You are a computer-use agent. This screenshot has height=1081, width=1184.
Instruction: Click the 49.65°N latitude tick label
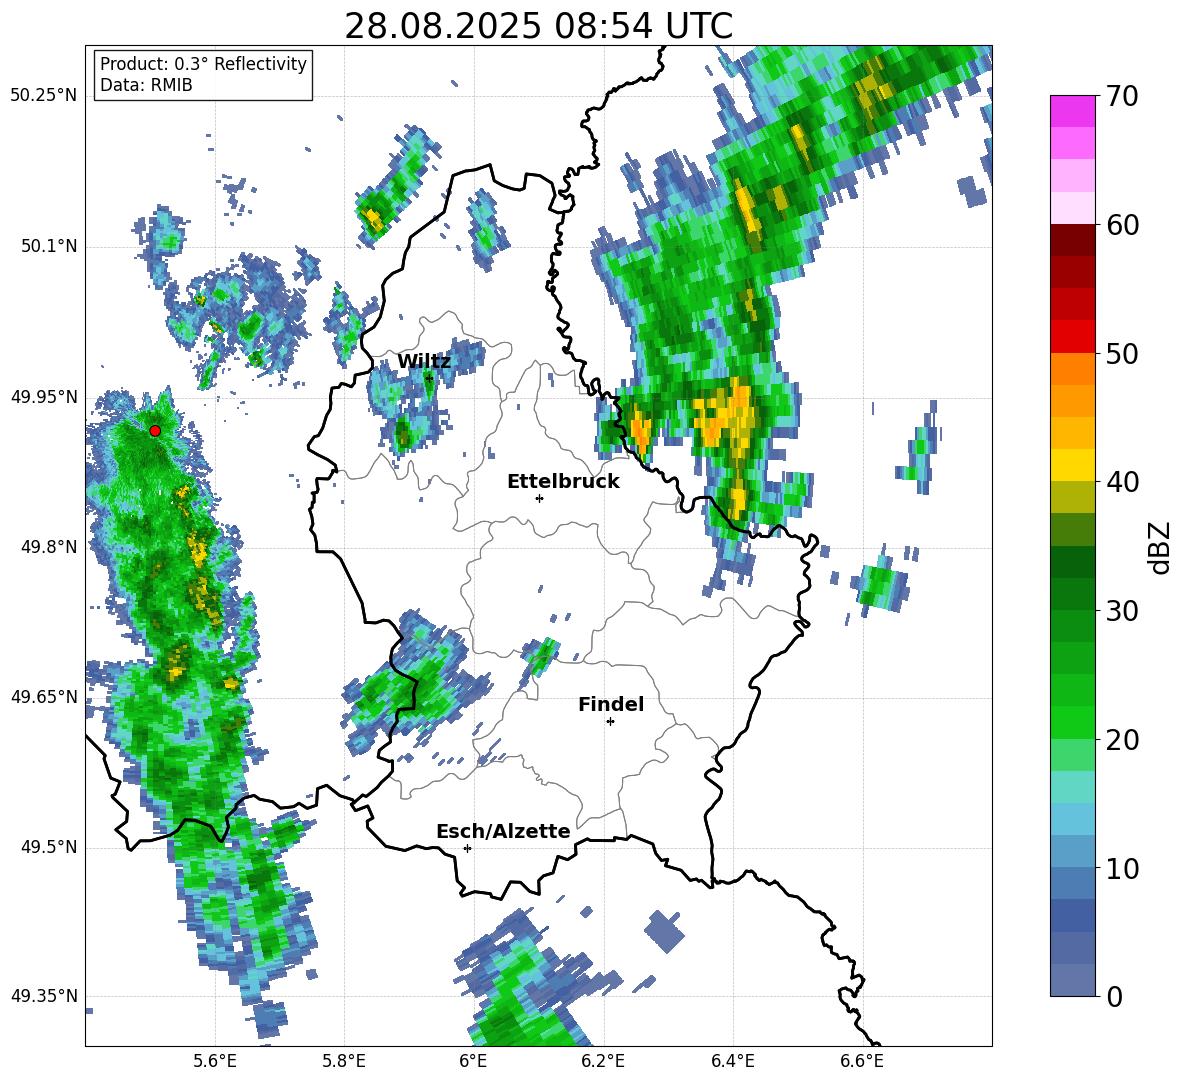(x=44, y=697)
